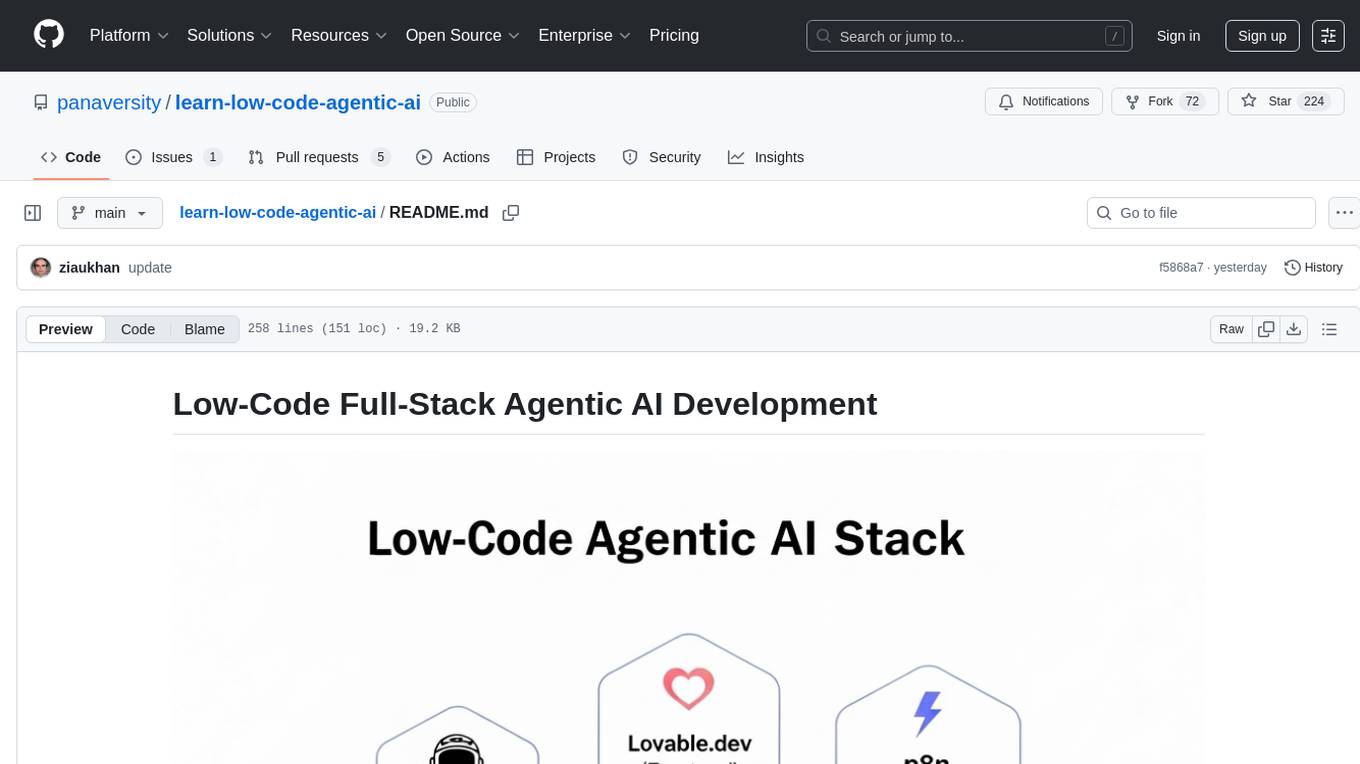Open the Security tab

pyautogui.click(x=662, y=157)
